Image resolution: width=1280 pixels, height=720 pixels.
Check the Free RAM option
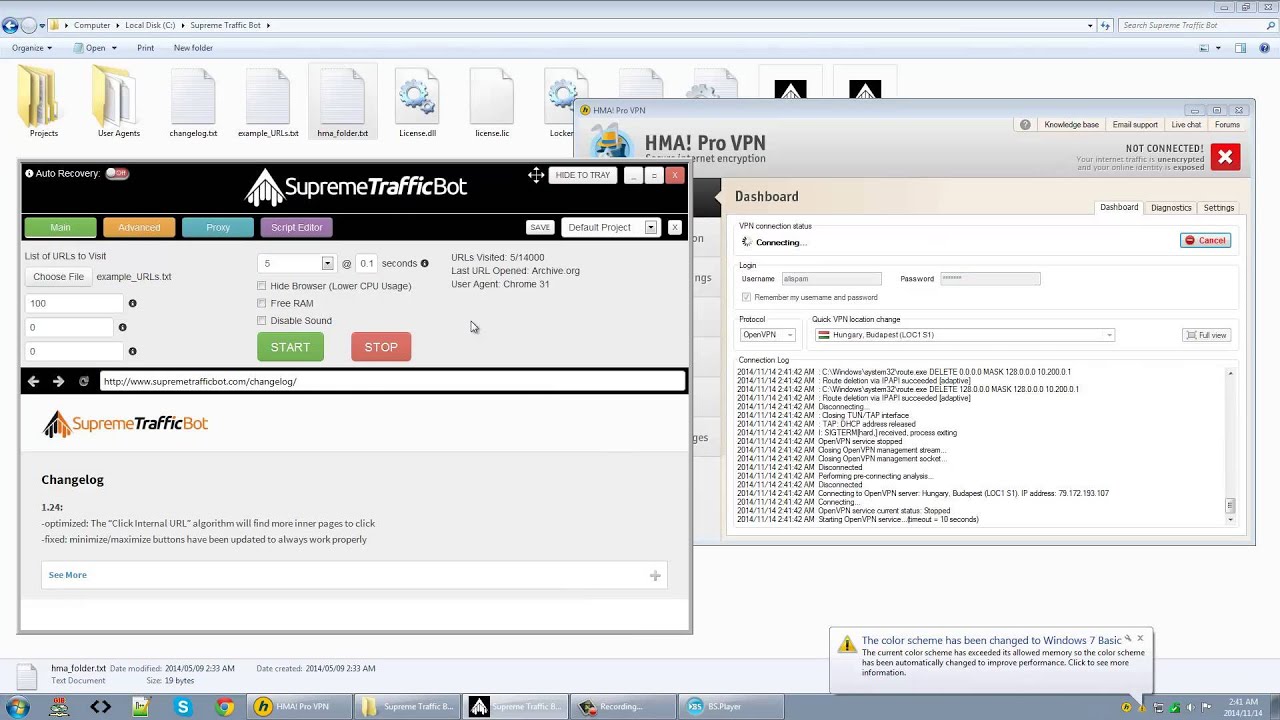coord(262,303)
